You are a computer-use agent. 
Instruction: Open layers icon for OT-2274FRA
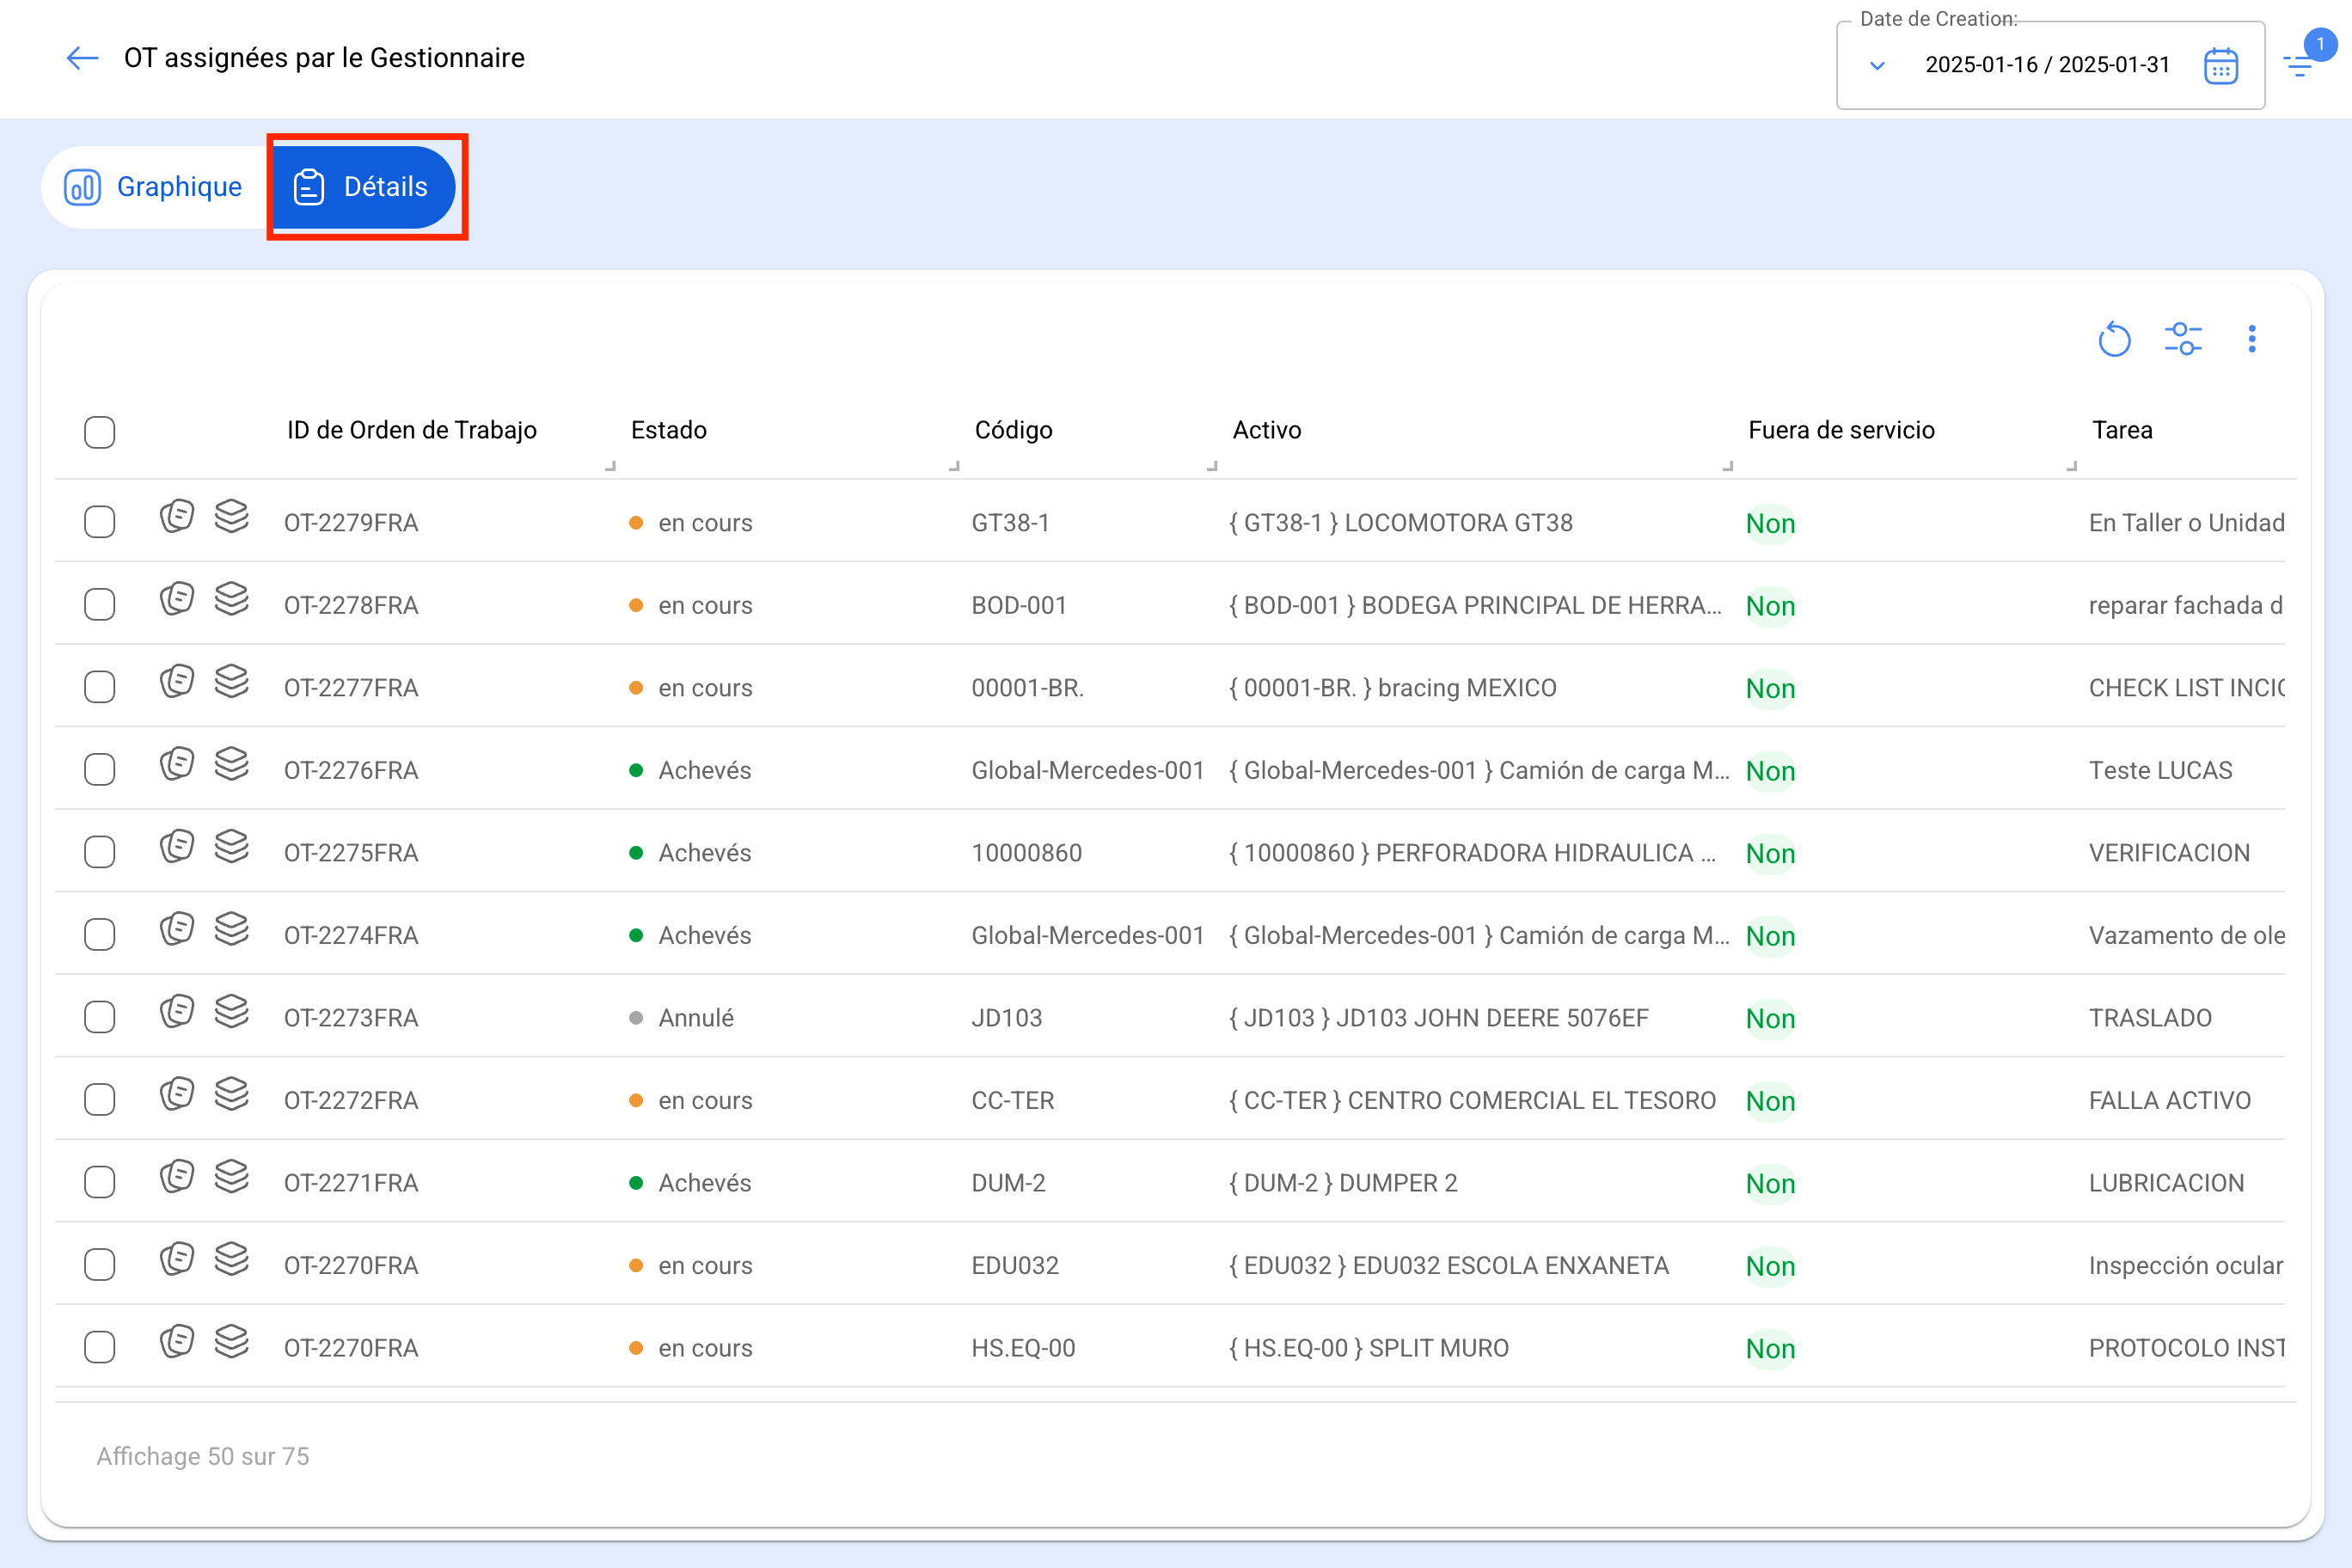pyautogui.click(x=232, y=929)
